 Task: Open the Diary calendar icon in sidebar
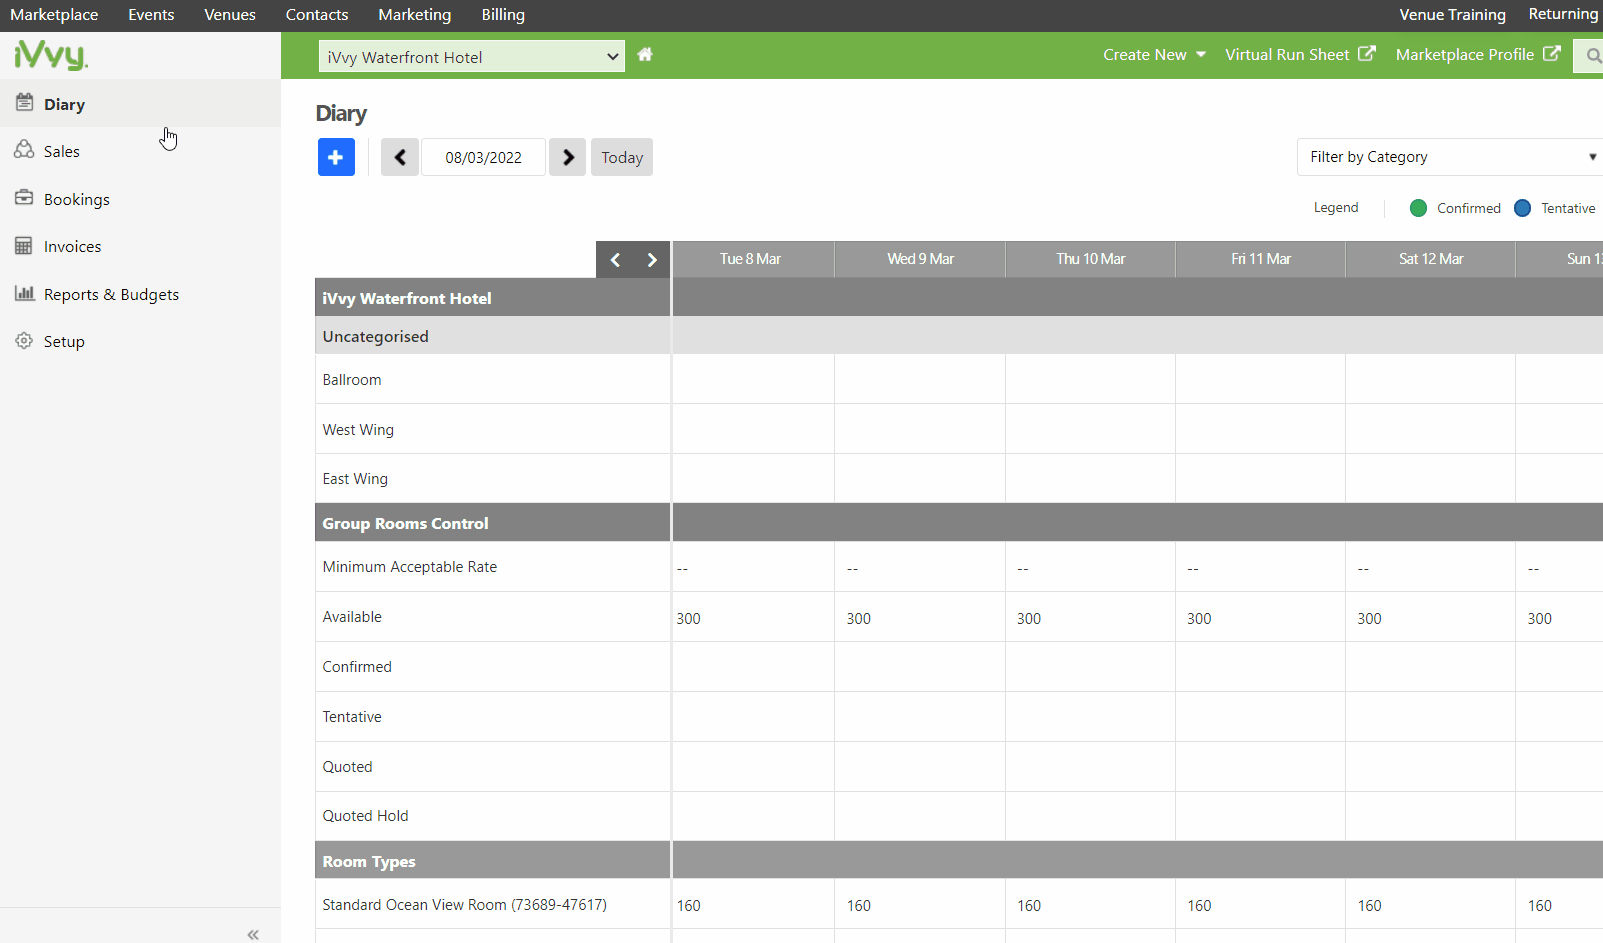24,103
